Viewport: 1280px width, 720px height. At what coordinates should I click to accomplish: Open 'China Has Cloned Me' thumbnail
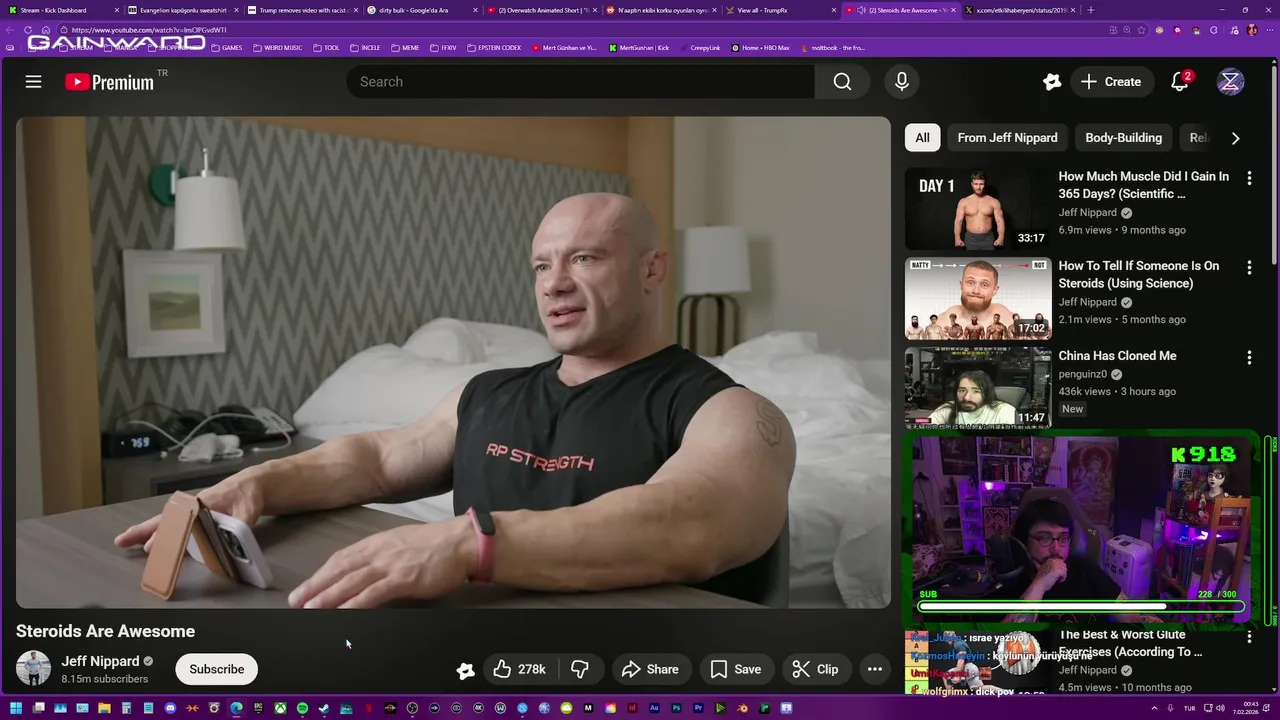pyautogui.click(x=978, y=388)
